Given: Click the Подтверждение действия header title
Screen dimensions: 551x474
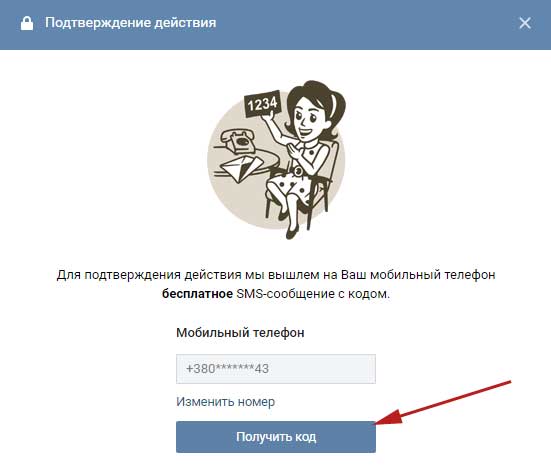Looking at the screenshot, I should click(131, 23).
